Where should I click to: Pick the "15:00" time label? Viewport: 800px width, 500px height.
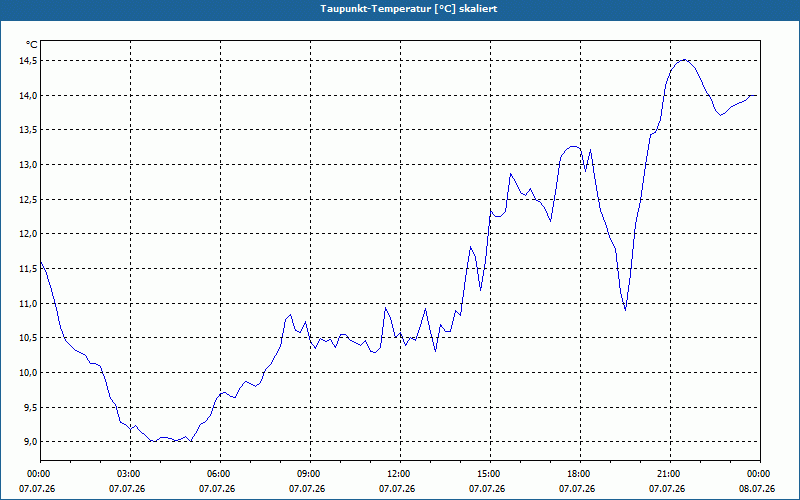487,474
